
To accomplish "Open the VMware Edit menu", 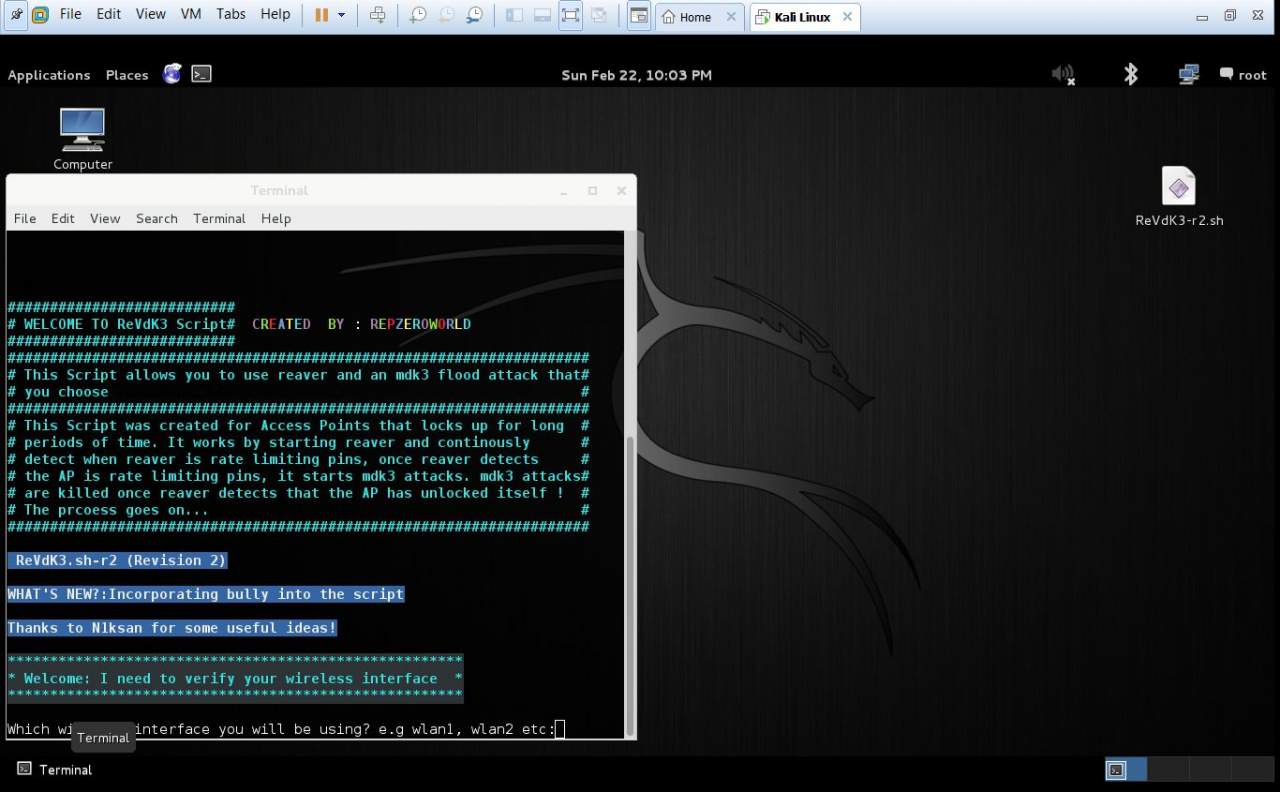I will [109, 14].
